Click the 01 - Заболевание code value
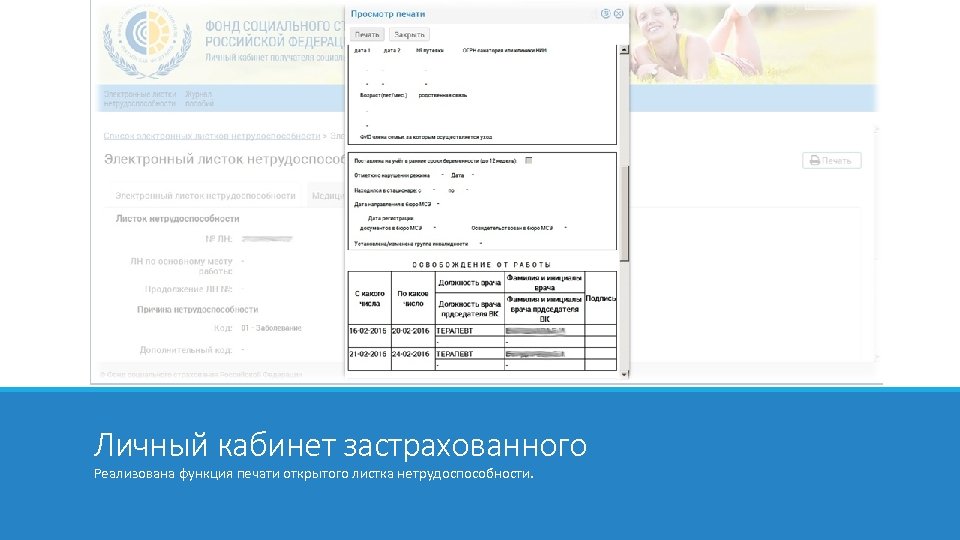This screenshot has width=960, height=540. point(271,328)
